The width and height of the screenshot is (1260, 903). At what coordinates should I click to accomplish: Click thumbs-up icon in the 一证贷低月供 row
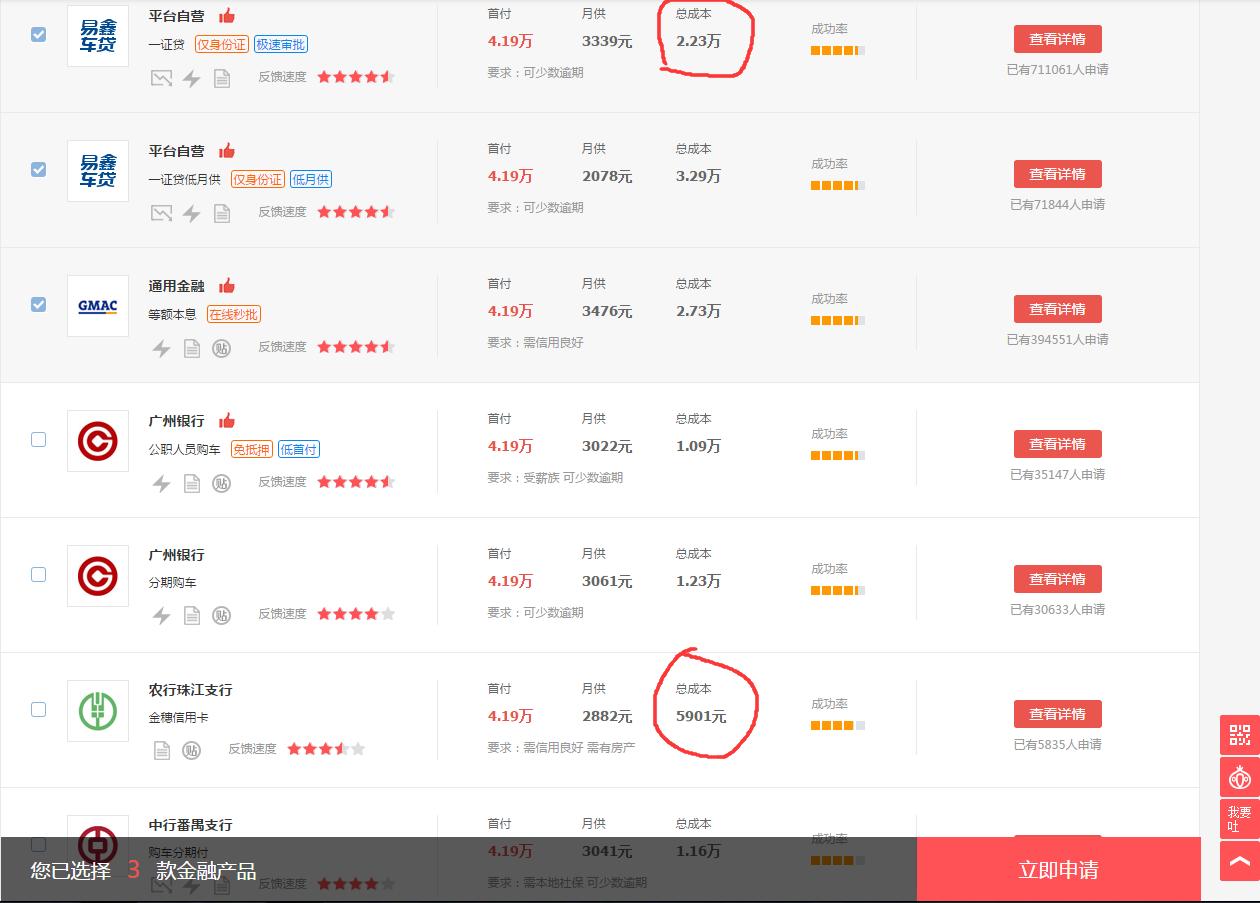pos(227,150)
